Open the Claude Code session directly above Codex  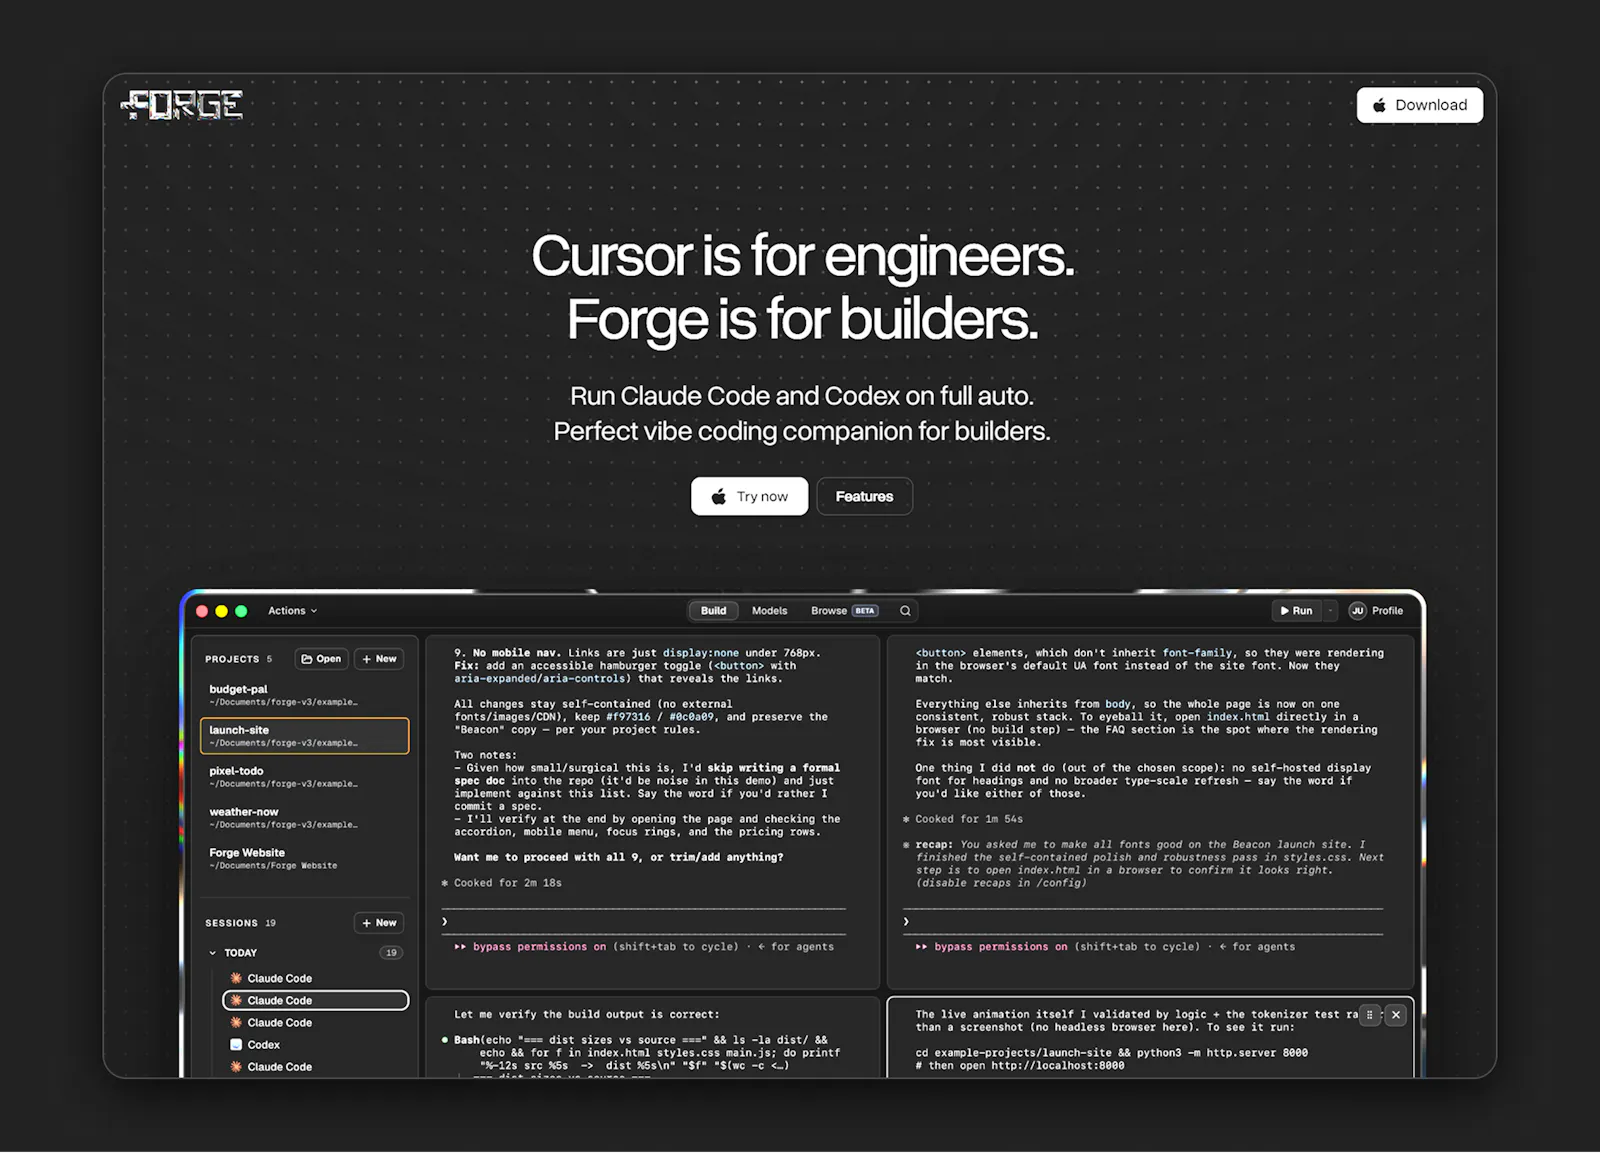(315, 1023)
